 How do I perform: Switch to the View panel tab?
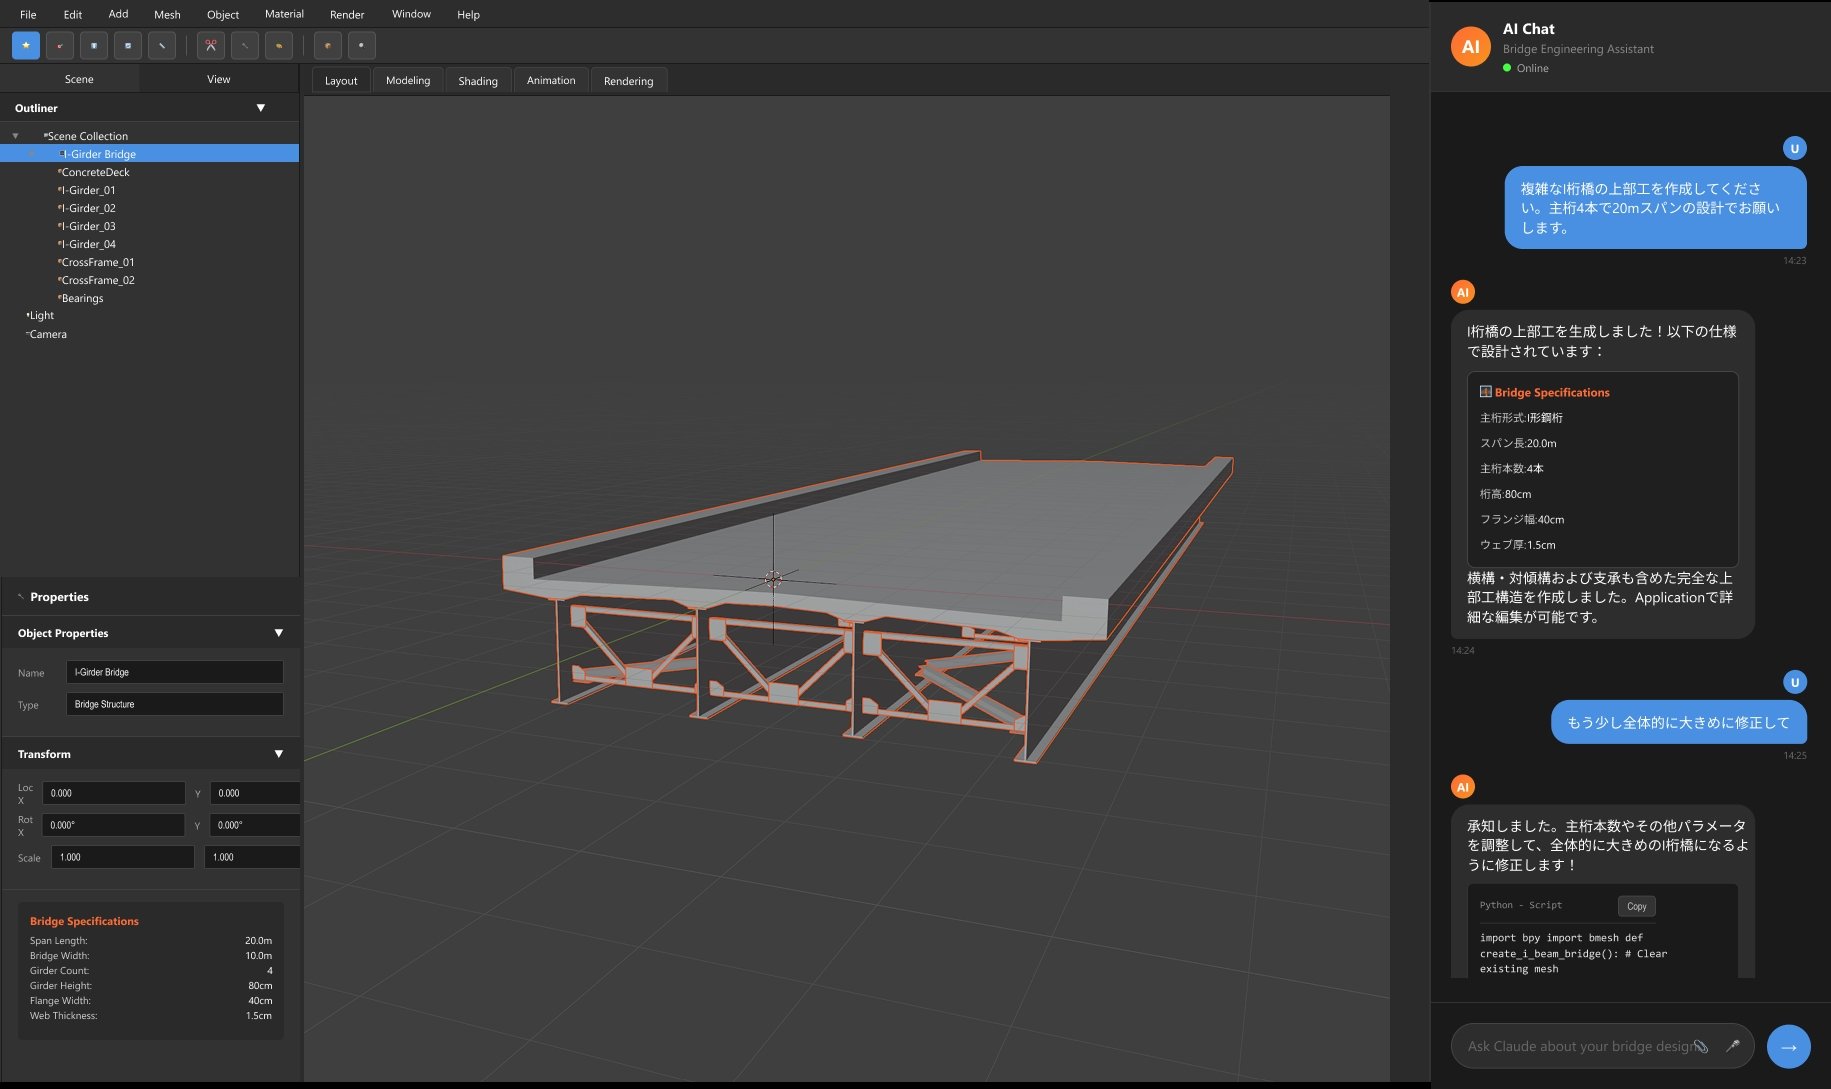tap(218, 79)
